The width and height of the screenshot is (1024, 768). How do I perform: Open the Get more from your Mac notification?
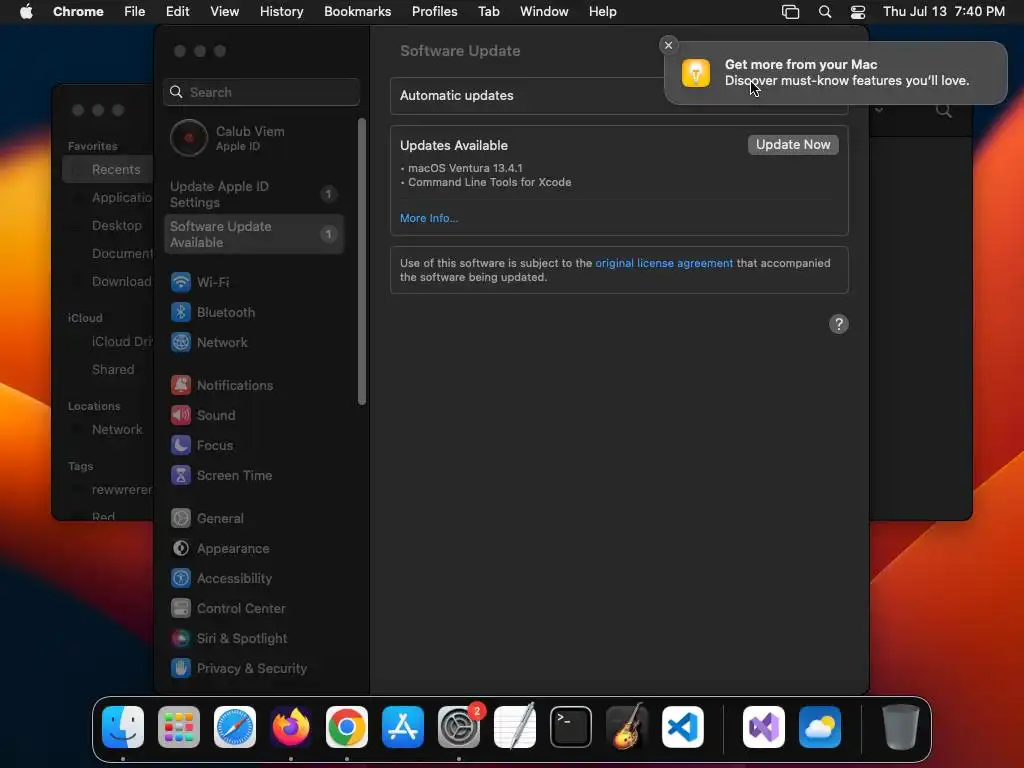tap(835, 72)
